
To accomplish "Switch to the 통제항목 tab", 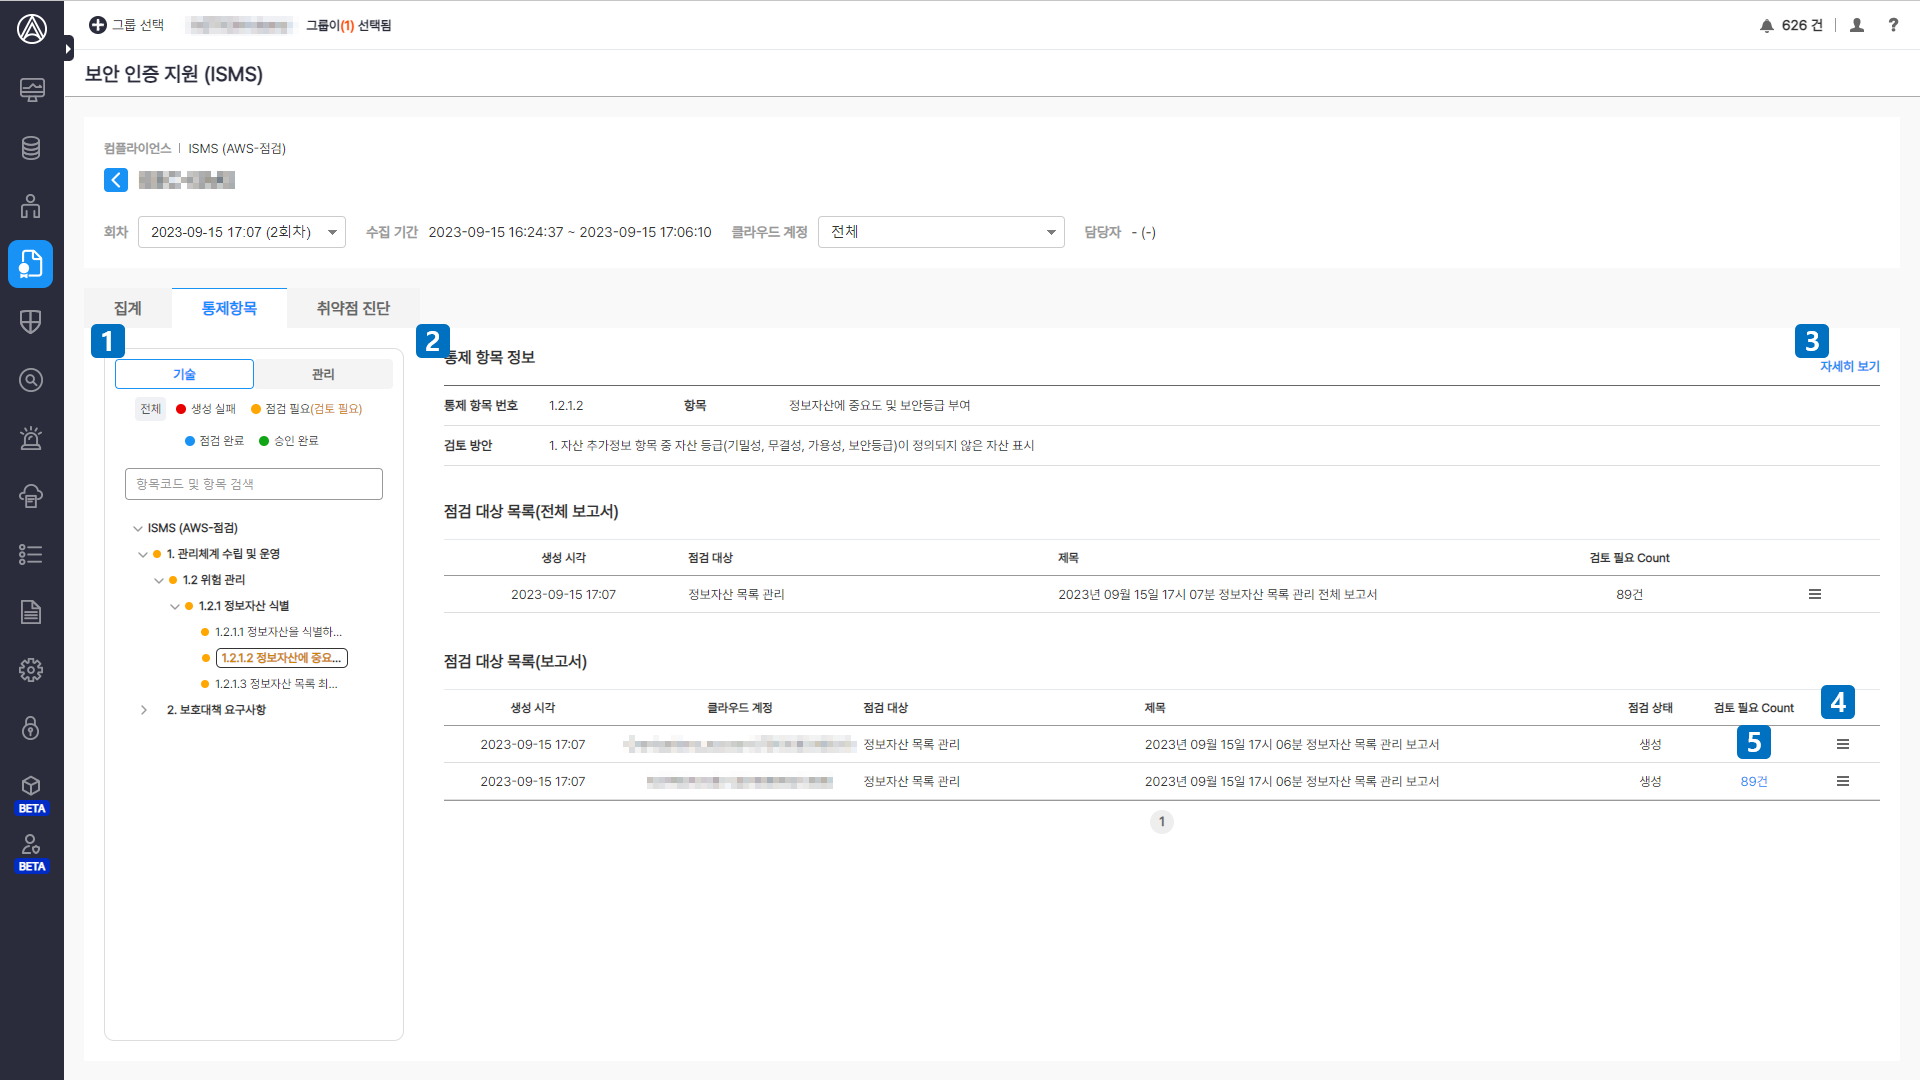I will click(x=229, y=308).
